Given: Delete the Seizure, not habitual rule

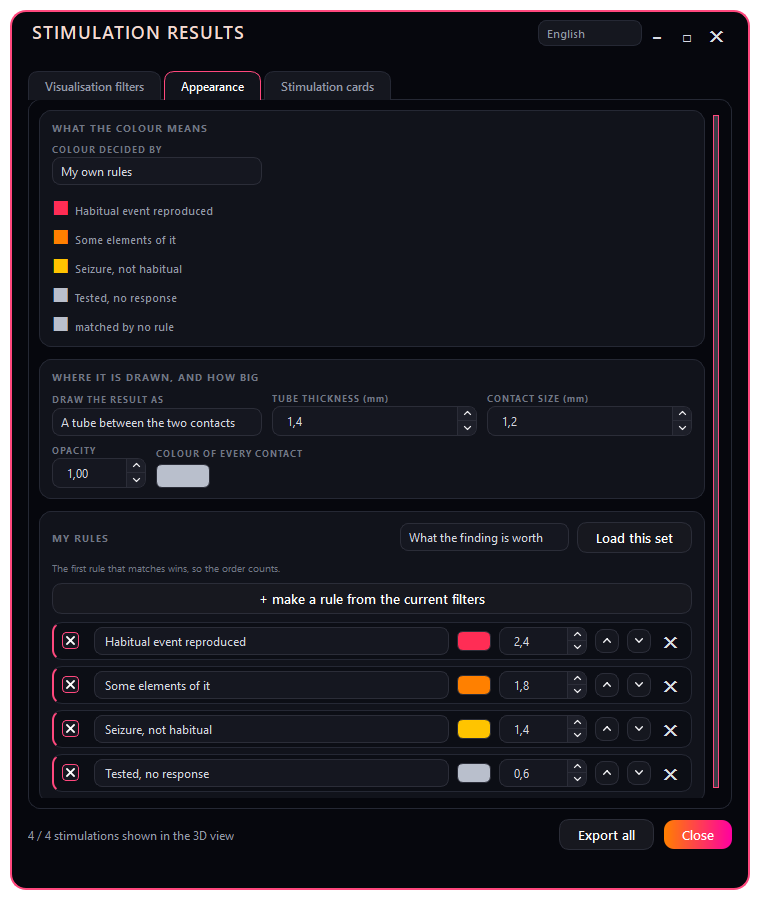Looking at the screenshot, I should (670, 731).
